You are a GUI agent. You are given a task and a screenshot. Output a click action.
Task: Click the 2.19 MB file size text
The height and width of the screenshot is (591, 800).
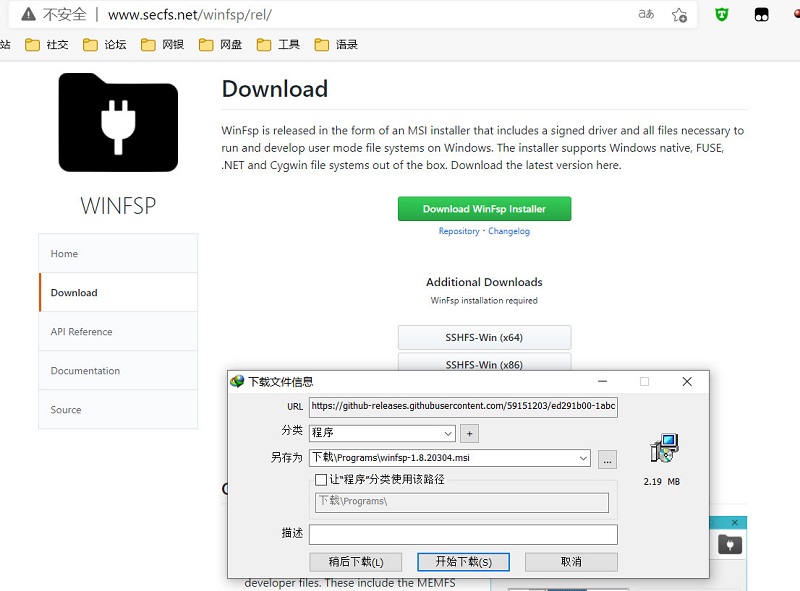(662, 482)
